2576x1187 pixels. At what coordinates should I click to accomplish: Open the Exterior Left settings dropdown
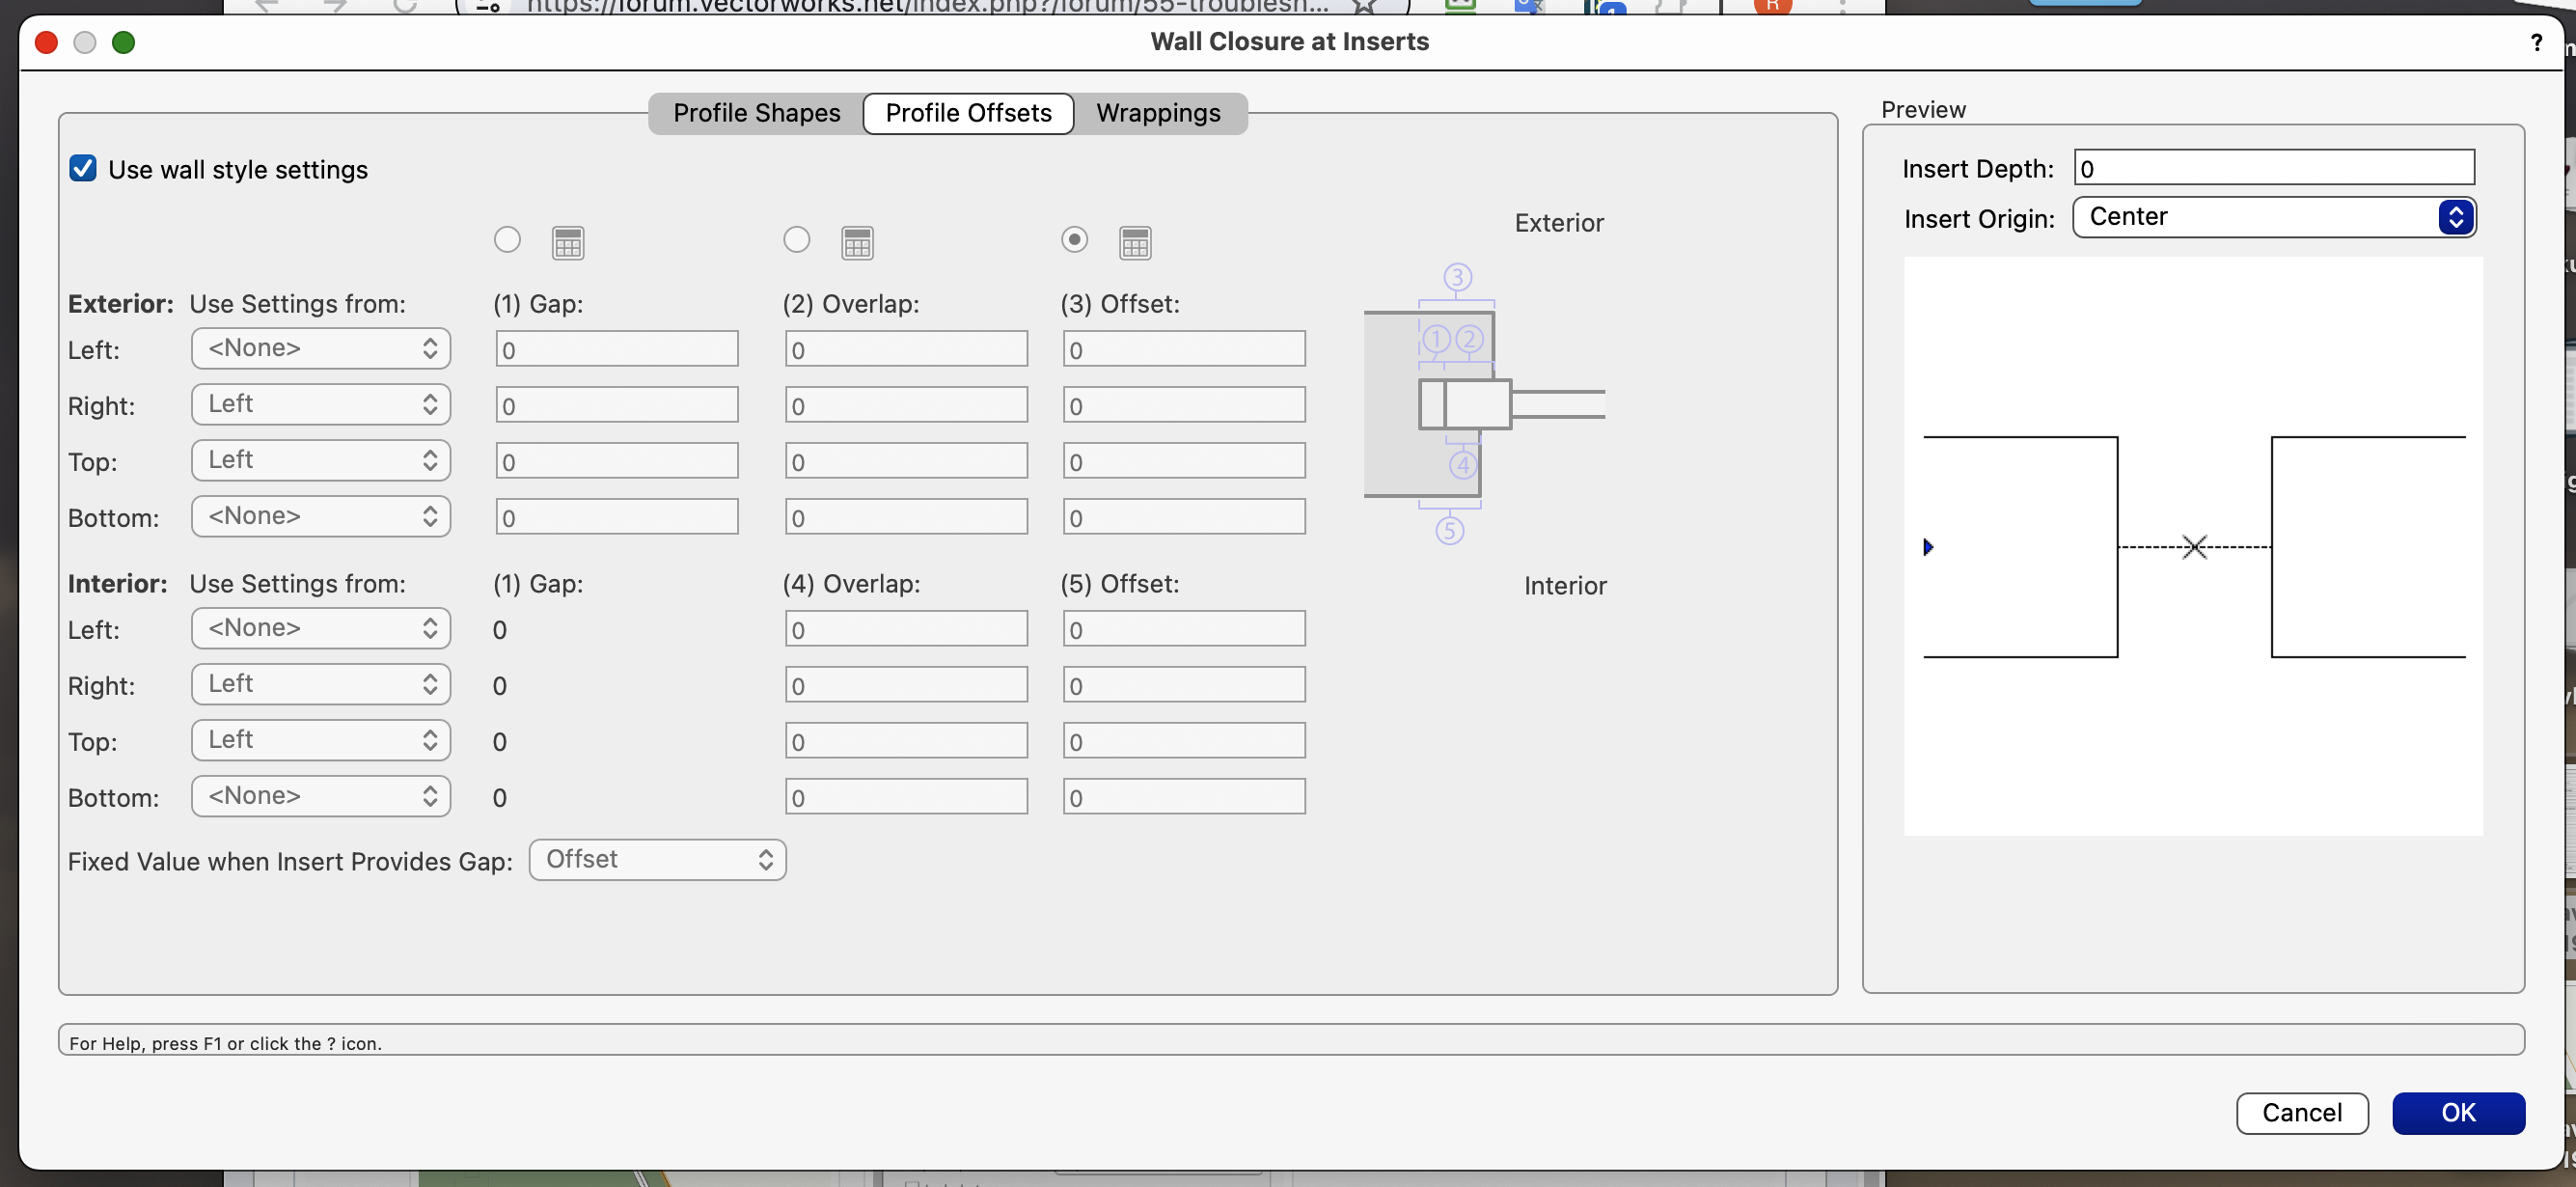point(320,348)
